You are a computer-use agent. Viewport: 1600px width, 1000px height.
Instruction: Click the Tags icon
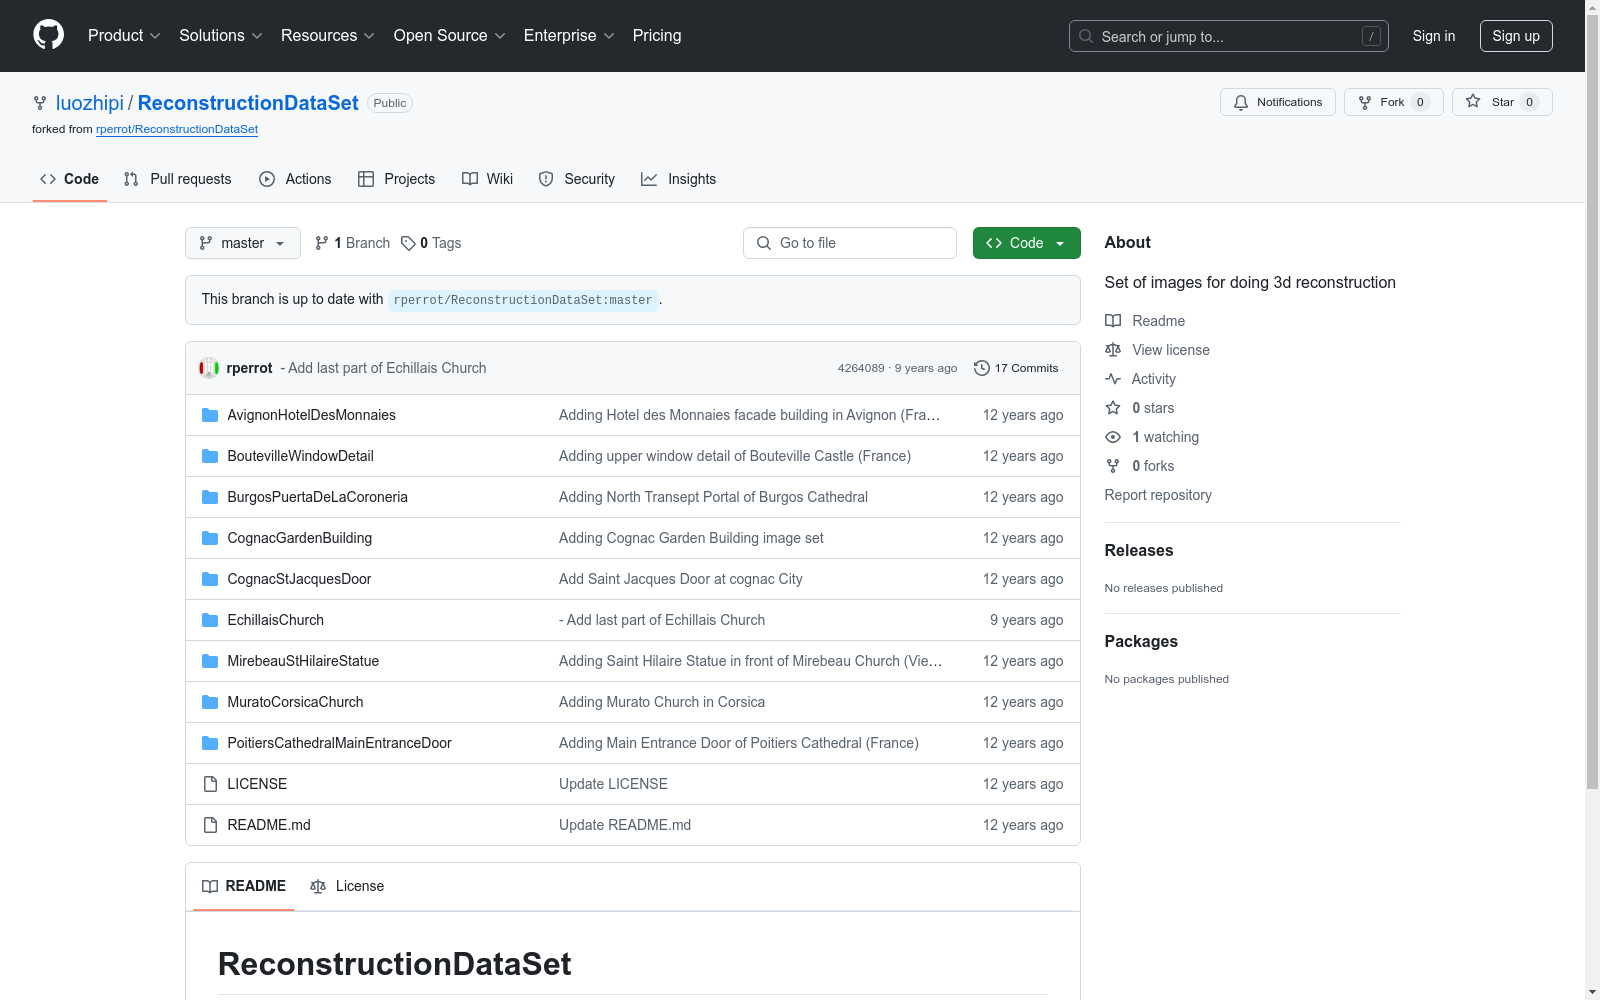coord(408,243)
